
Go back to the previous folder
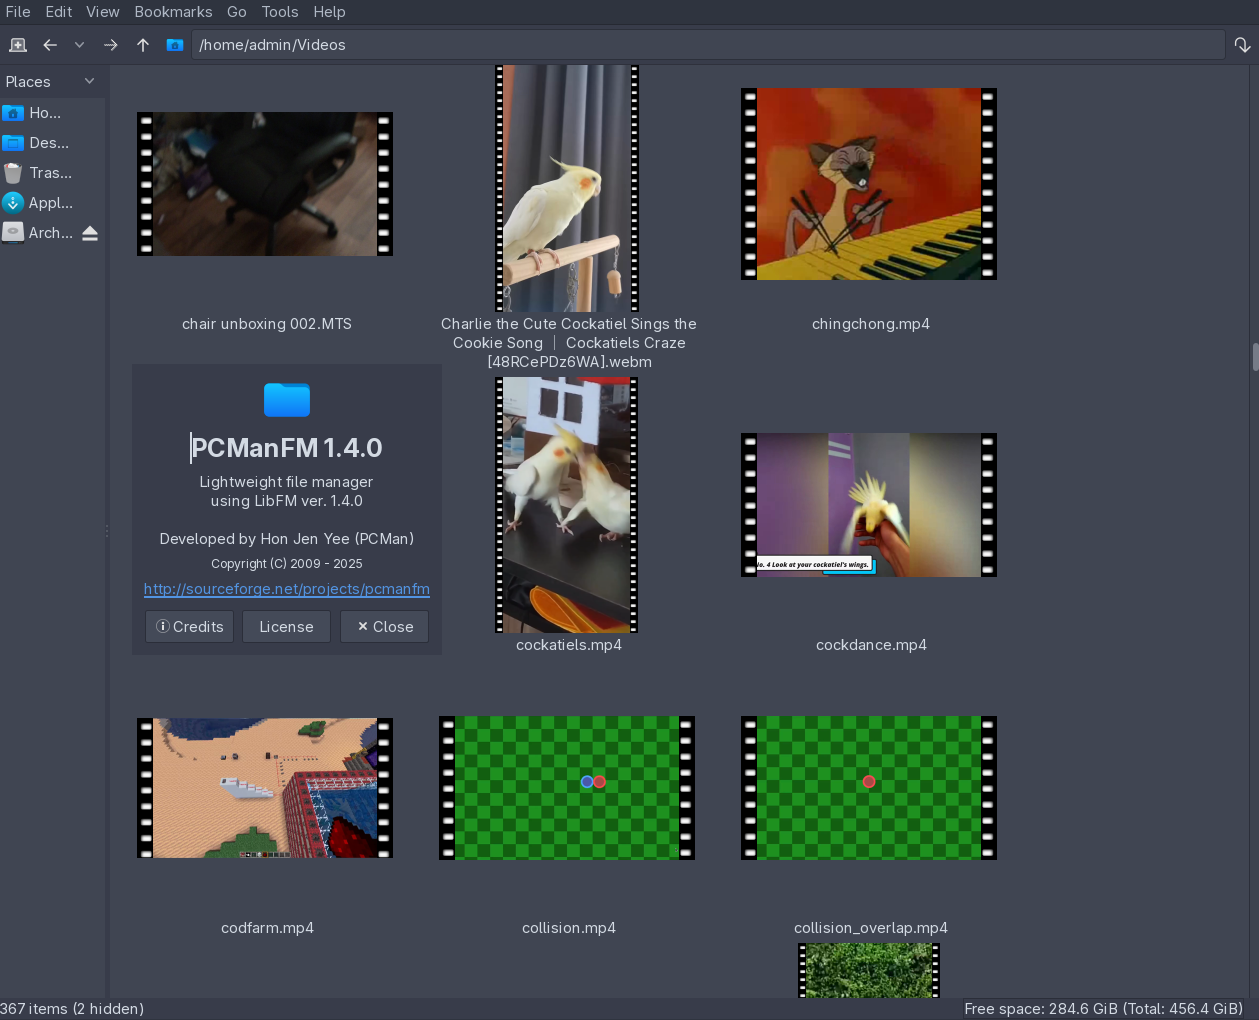(x=50, y=45)
